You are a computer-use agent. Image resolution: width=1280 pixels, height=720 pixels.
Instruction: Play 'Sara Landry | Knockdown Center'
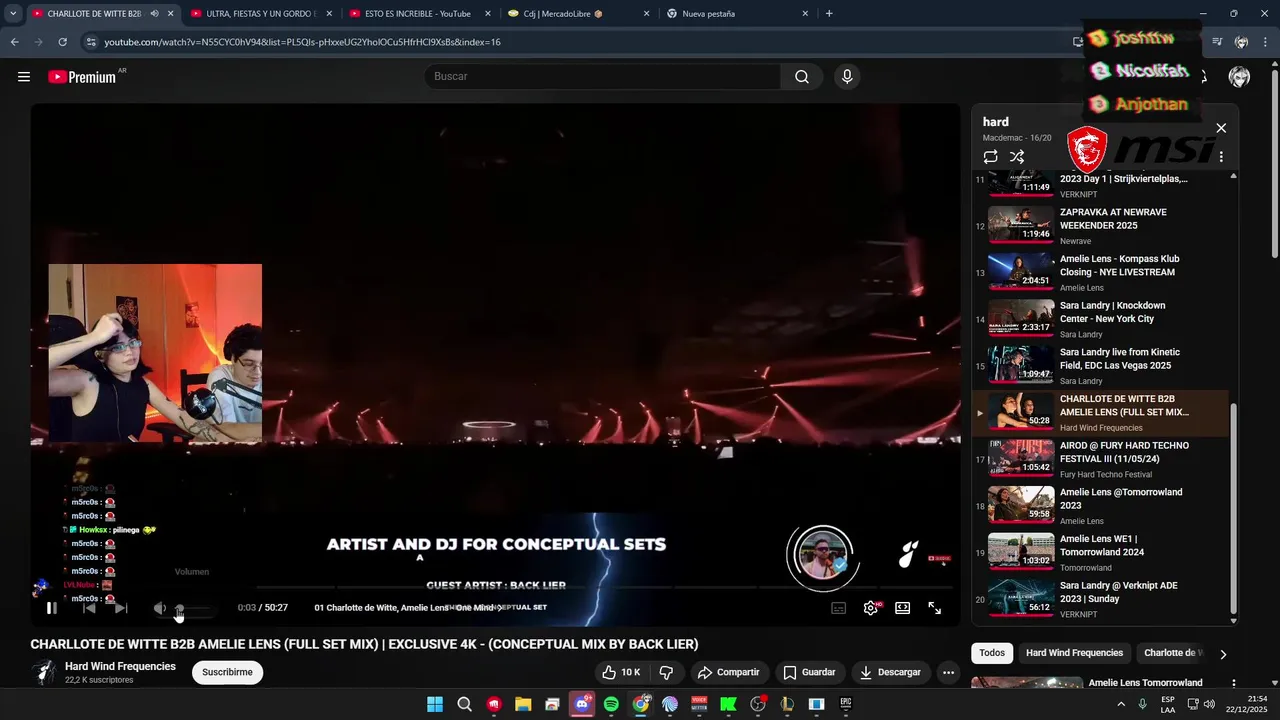(1100, 319)
